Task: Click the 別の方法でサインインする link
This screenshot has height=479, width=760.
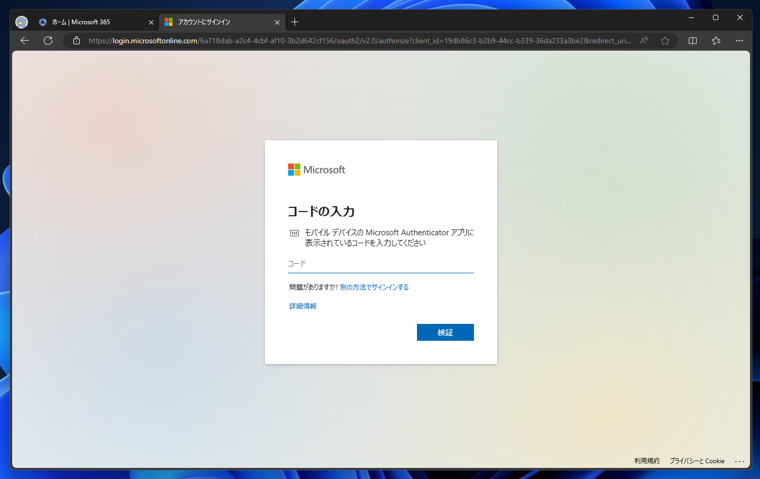Action: point(374,287)
